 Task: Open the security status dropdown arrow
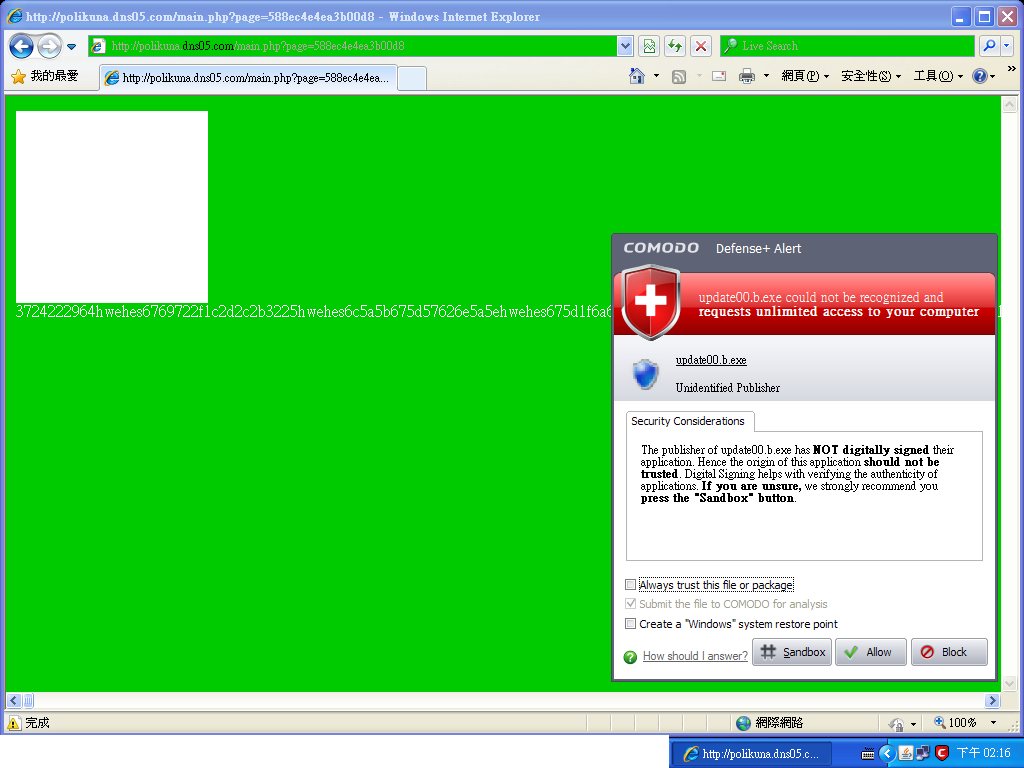click(913, 724)
